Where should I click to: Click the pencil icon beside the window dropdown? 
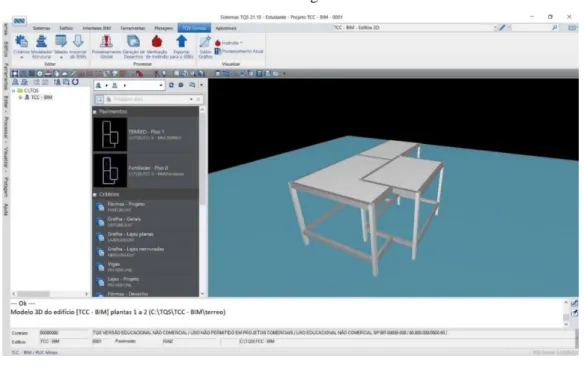(x=502, y=28)
